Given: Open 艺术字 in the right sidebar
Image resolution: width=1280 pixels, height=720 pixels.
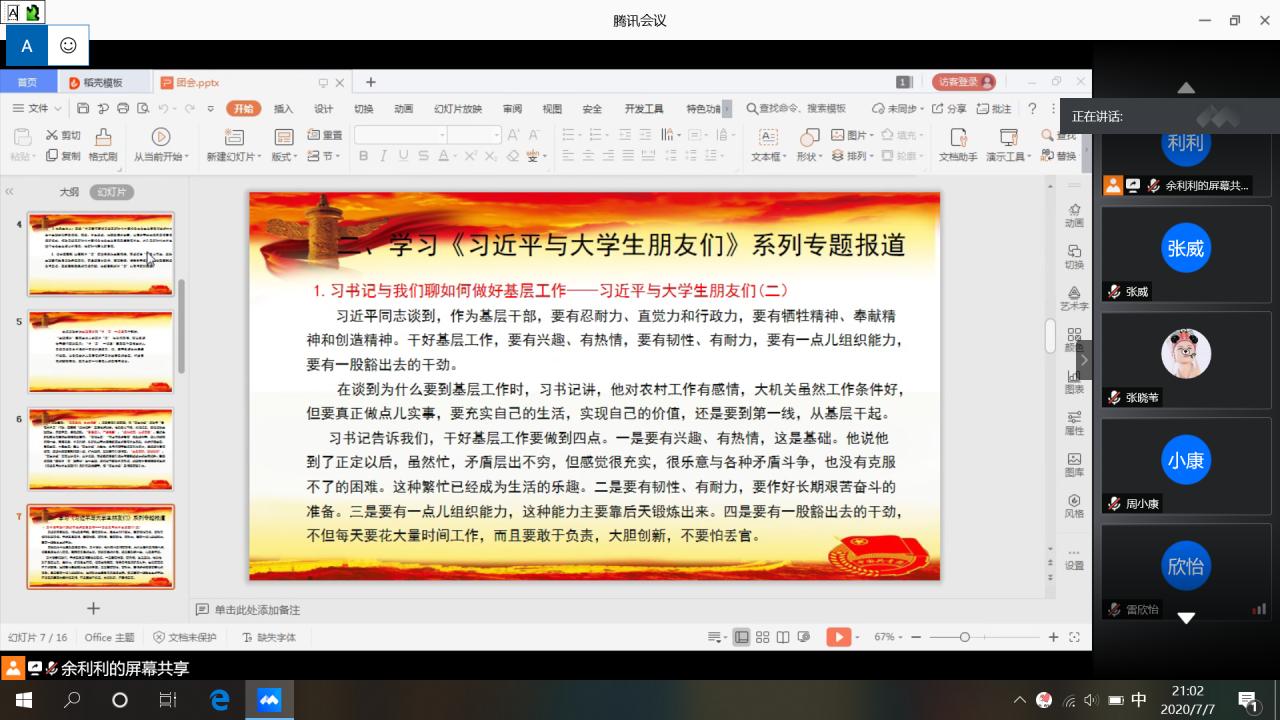Looking at the screenshot, I should (1074, 297).
